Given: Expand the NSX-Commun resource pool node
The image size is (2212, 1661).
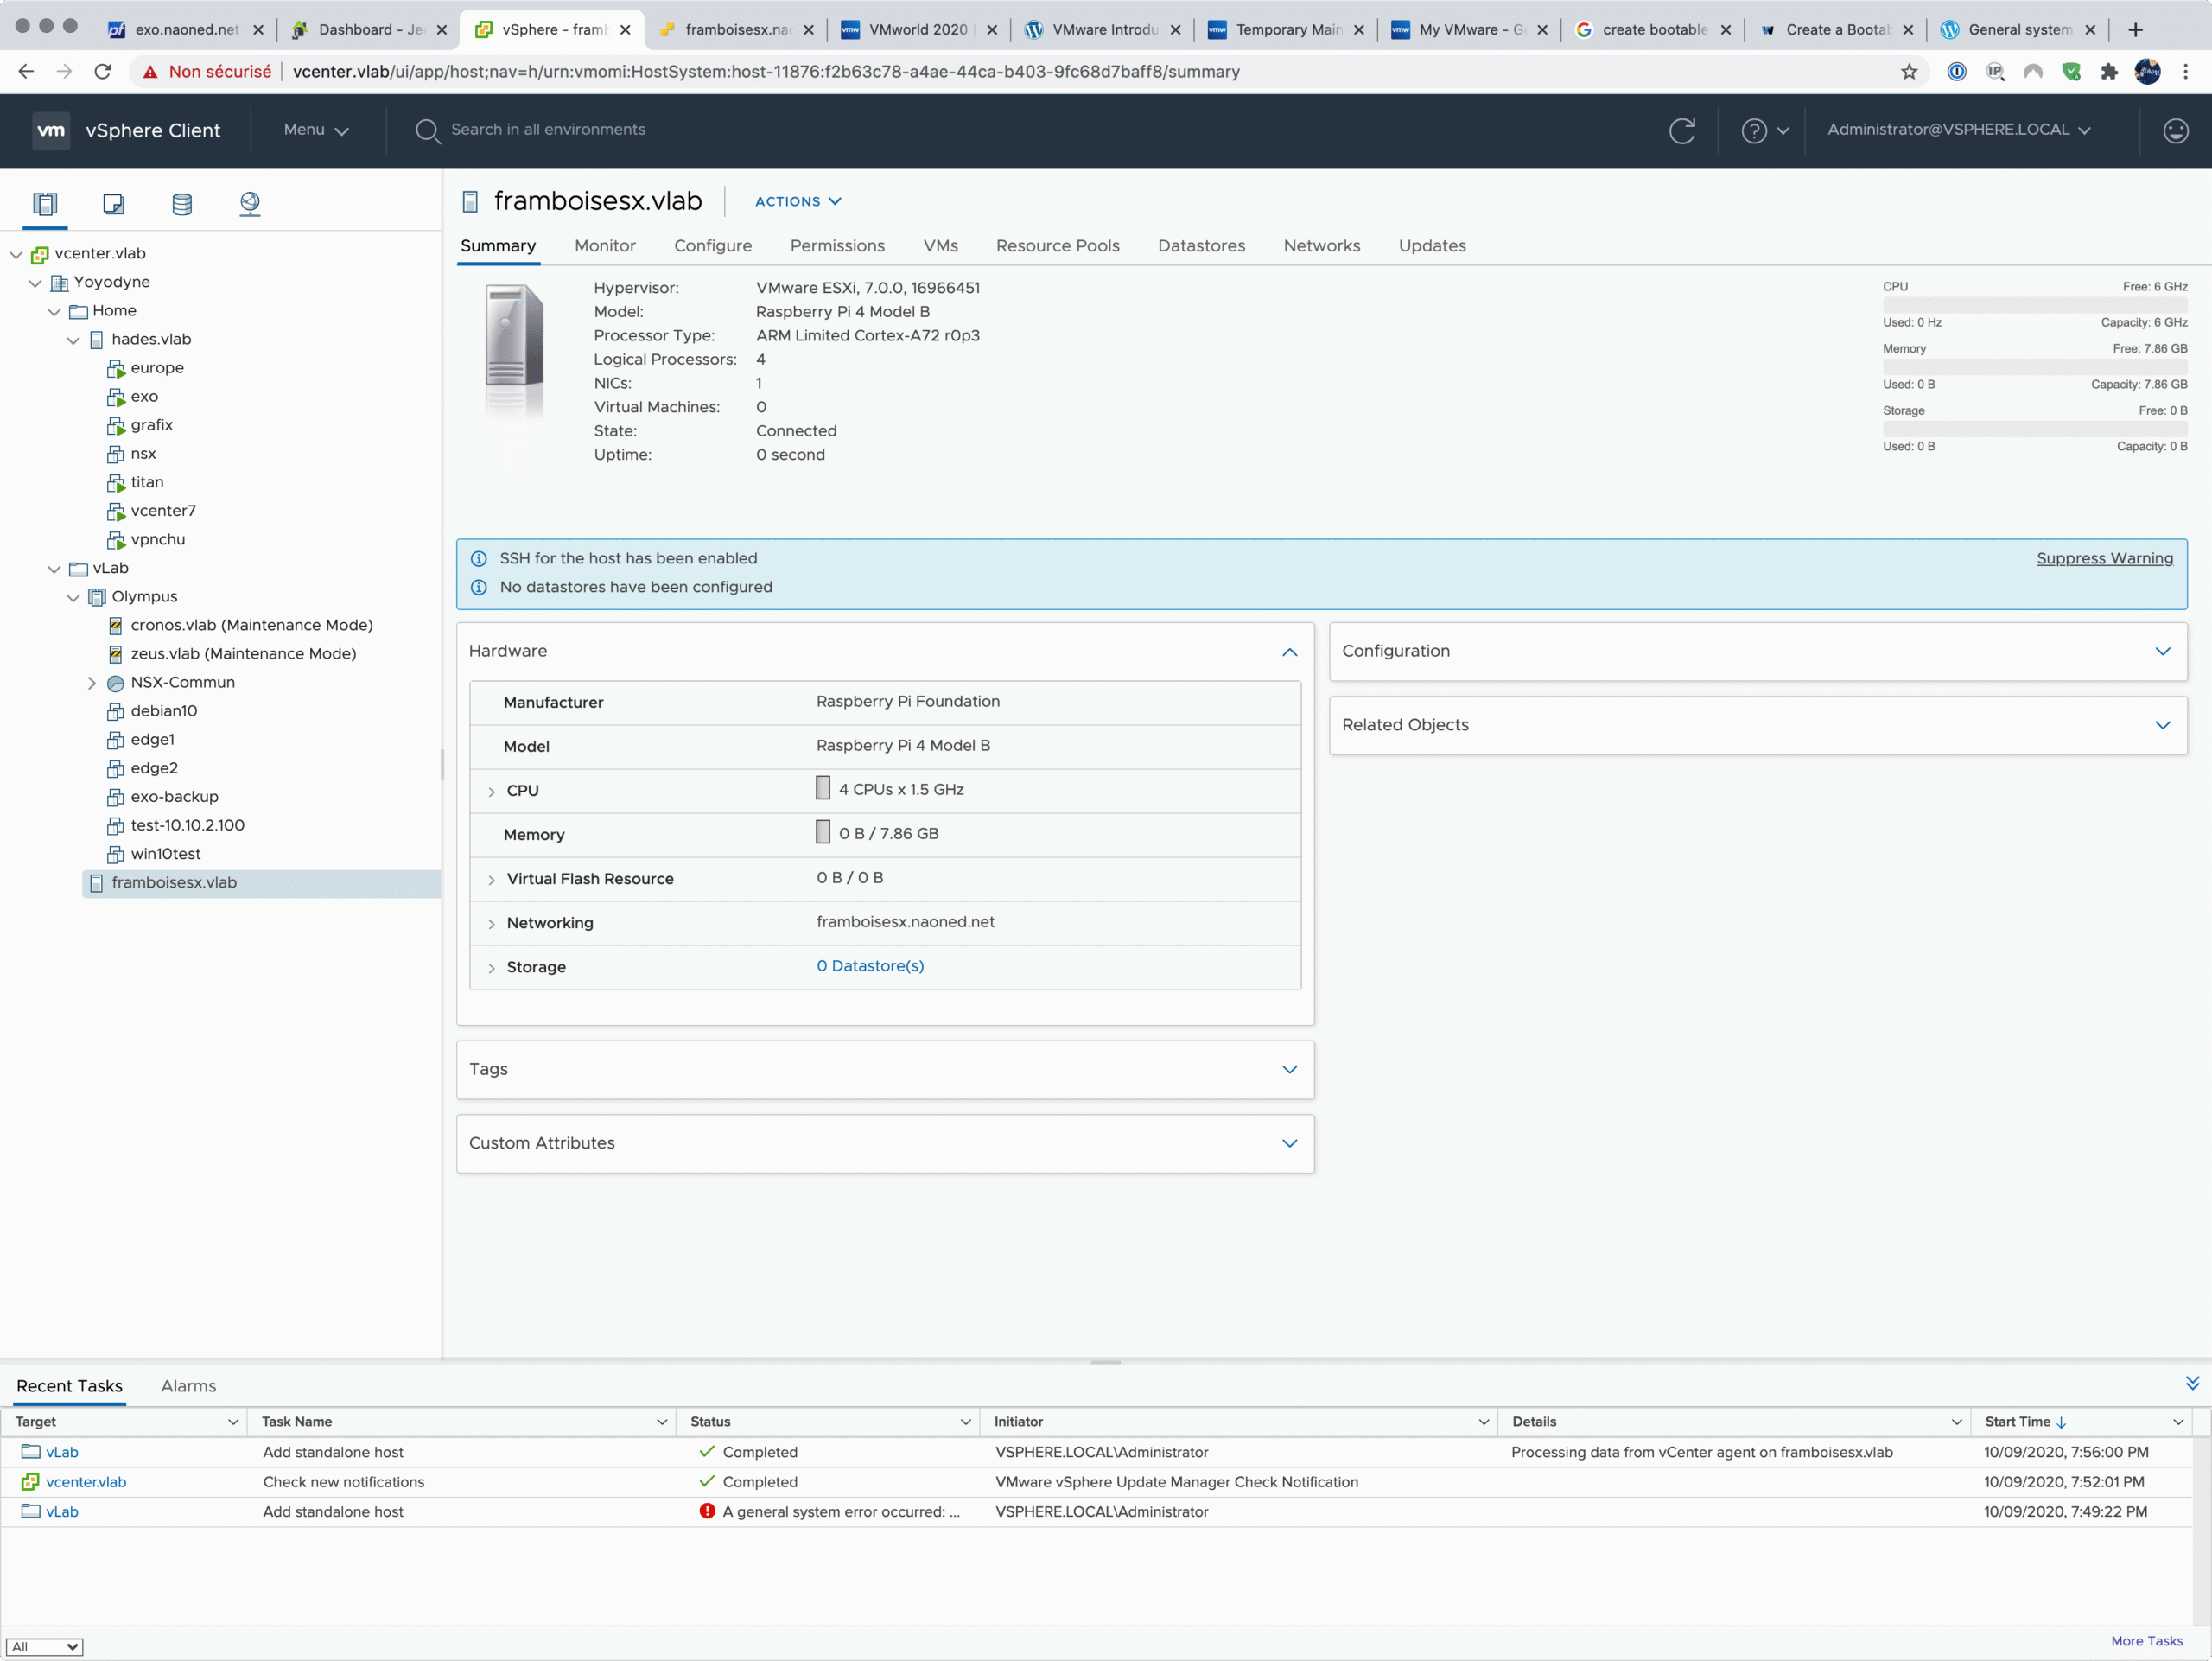Looking at the screenshot, I should pos(92,683).
